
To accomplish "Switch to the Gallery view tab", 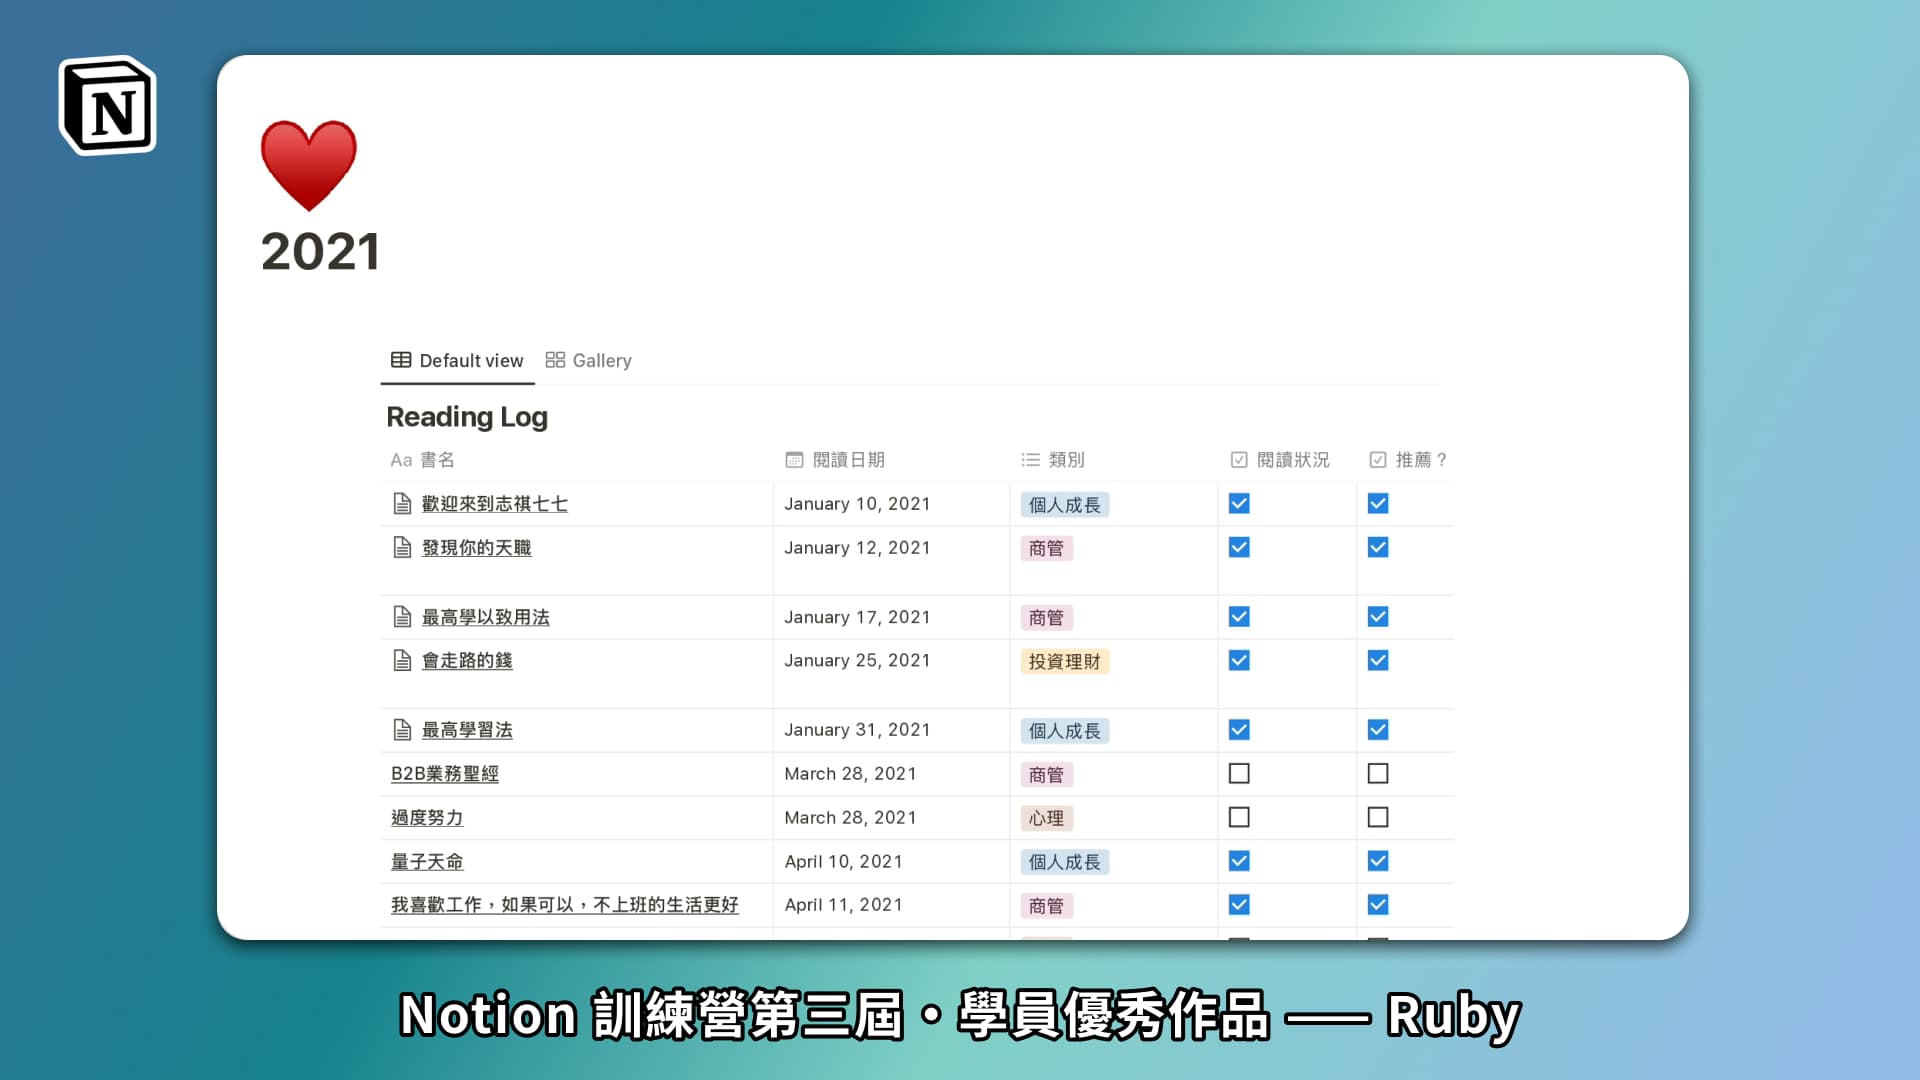I will [x=601, y=360].
